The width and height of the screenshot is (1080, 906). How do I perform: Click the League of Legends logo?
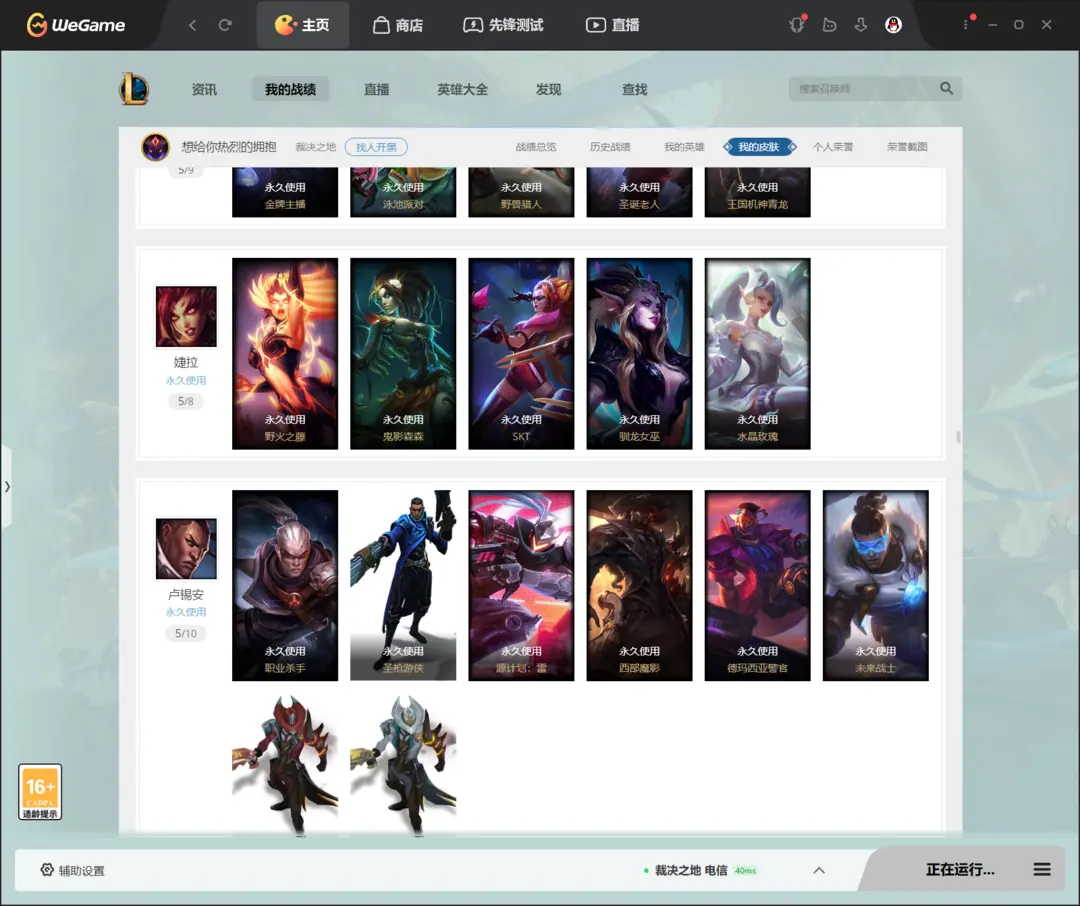coord(134,89)
